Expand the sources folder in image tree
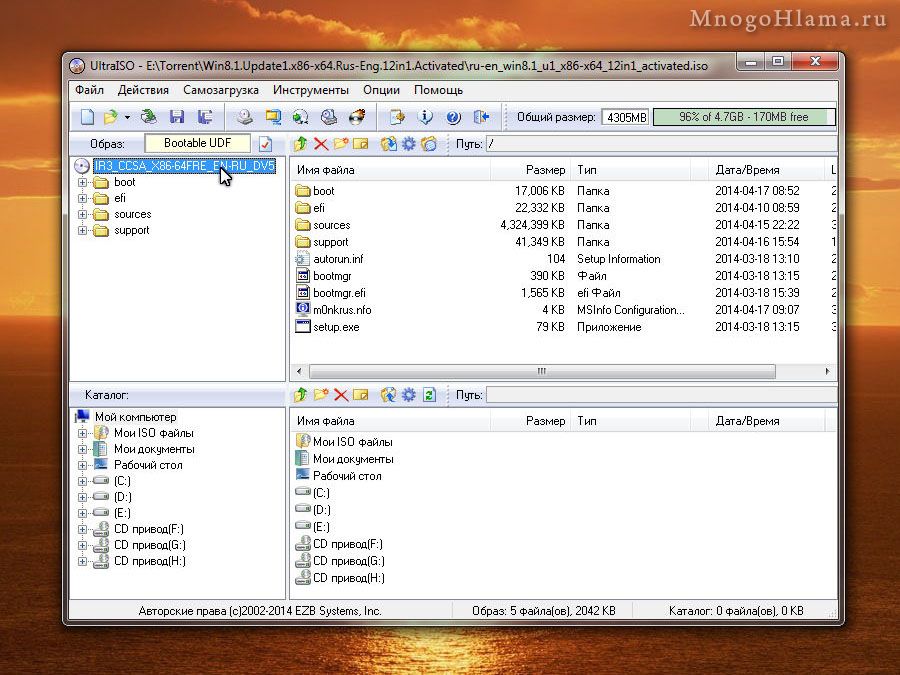This screenshot has height=675, width=900. click(83, 214)
